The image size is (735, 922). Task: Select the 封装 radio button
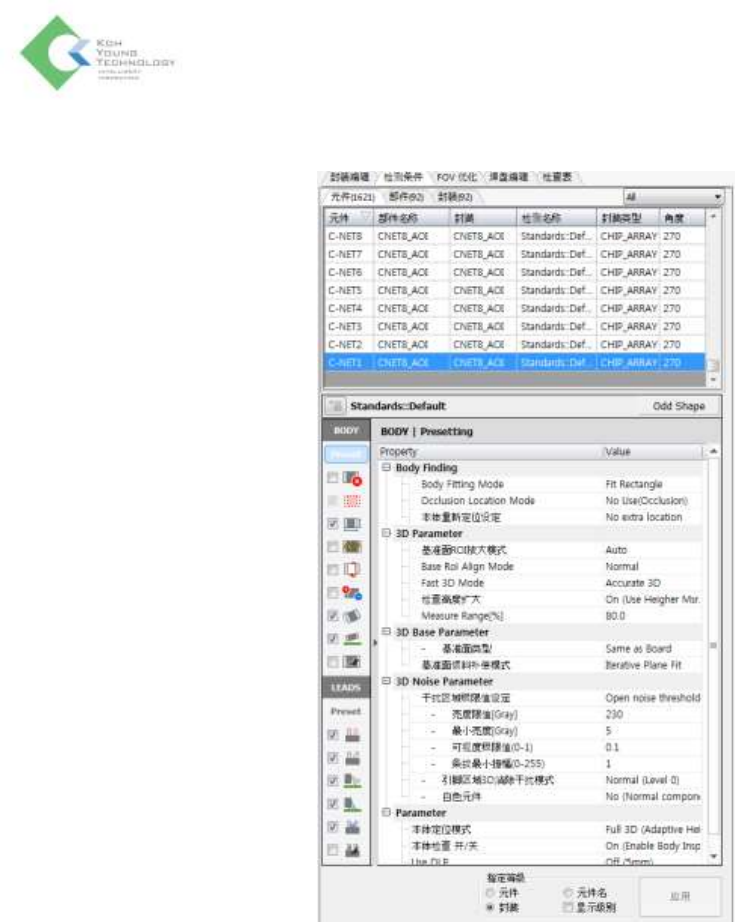[x=490, y=907]
